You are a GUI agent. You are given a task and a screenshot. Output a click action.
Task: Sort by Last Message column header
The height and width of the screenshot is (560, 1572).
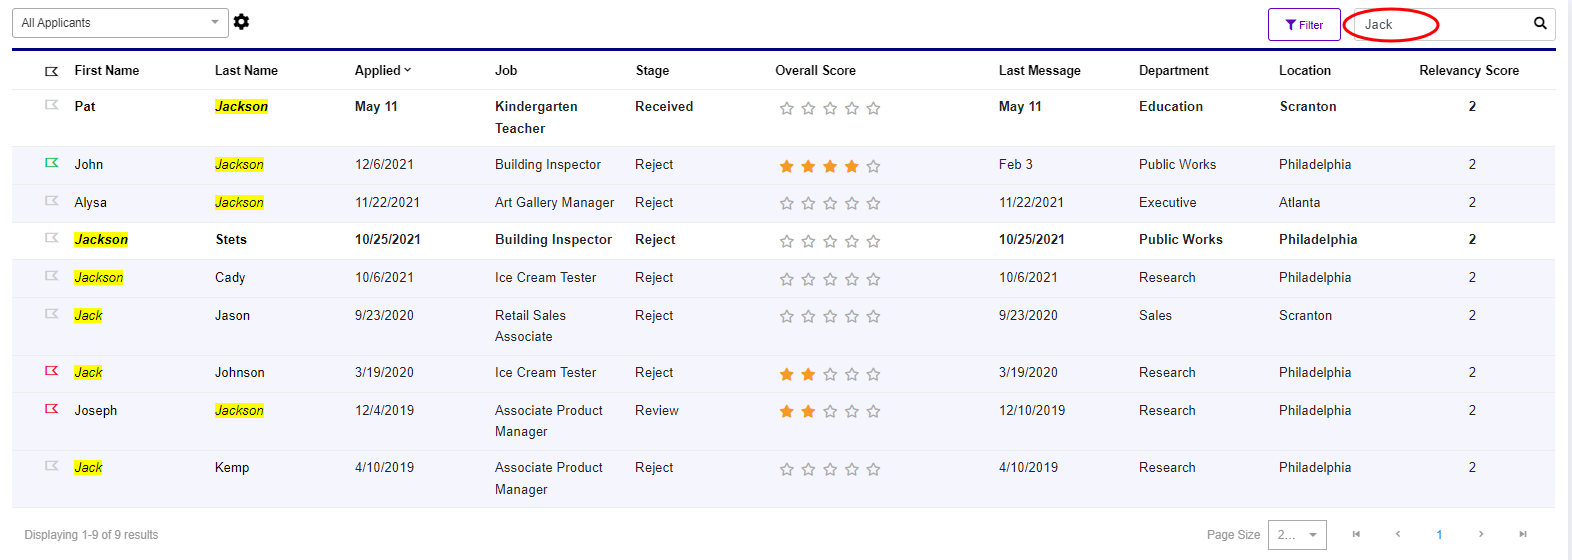pos(1039,70)
